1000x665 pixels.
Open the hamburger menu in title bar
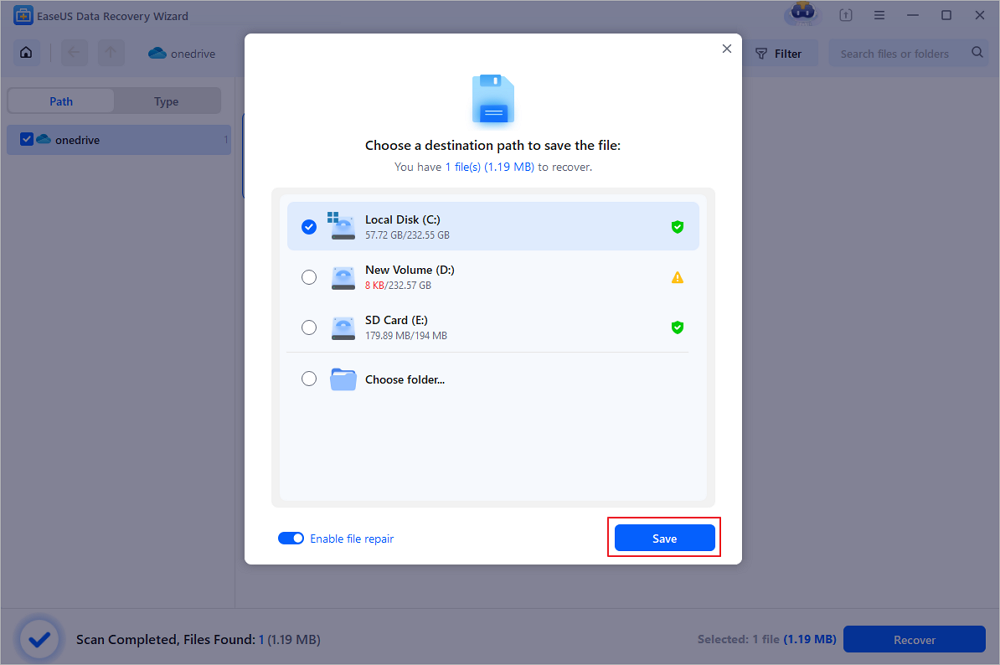pos(879,15)
